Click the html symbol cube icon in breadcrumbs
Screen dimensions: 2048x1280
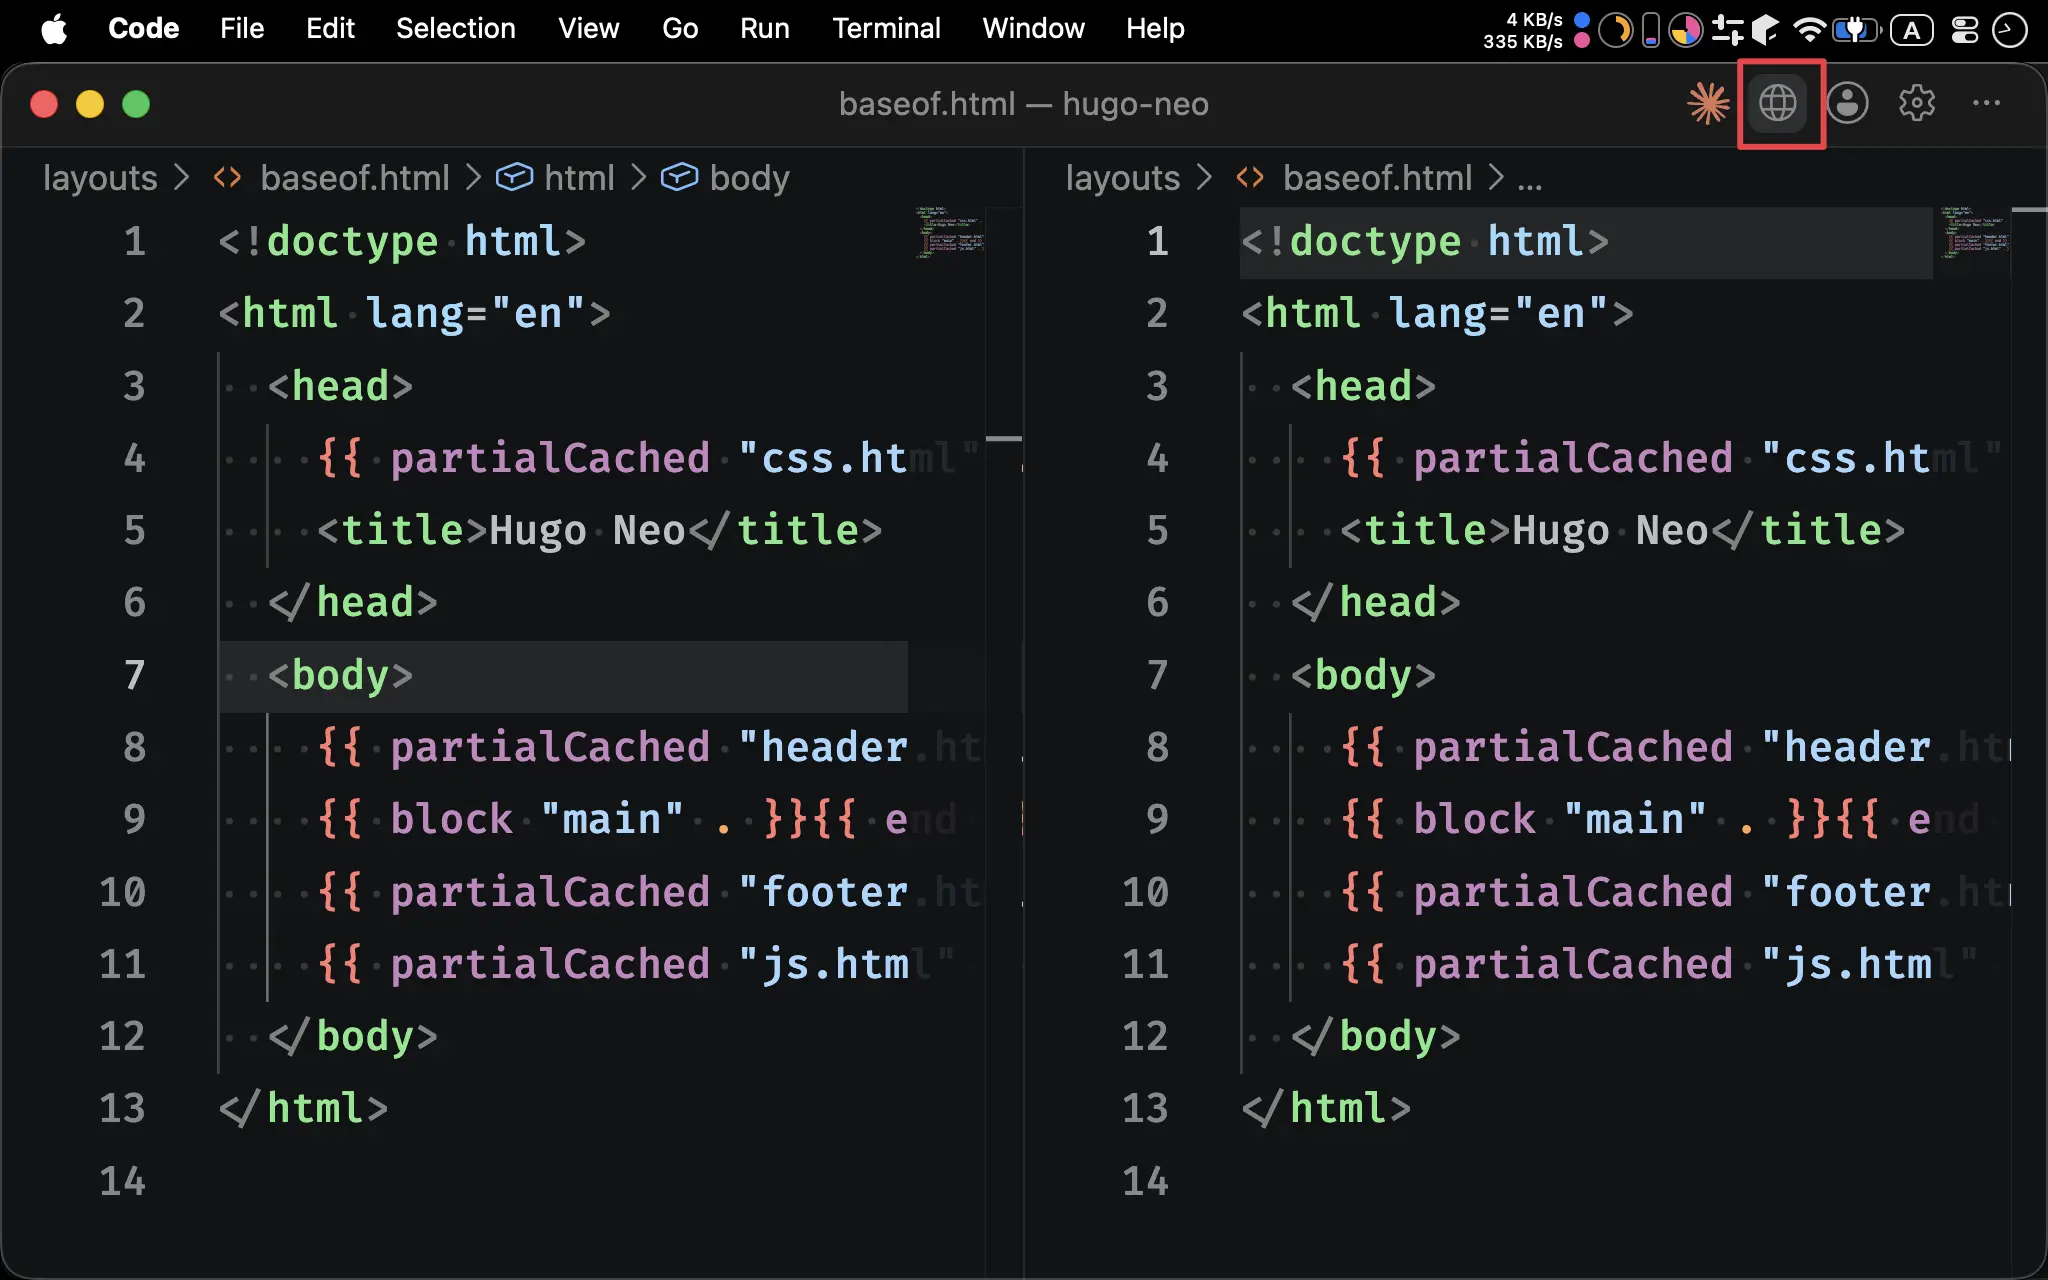click(x=514, y=177)
